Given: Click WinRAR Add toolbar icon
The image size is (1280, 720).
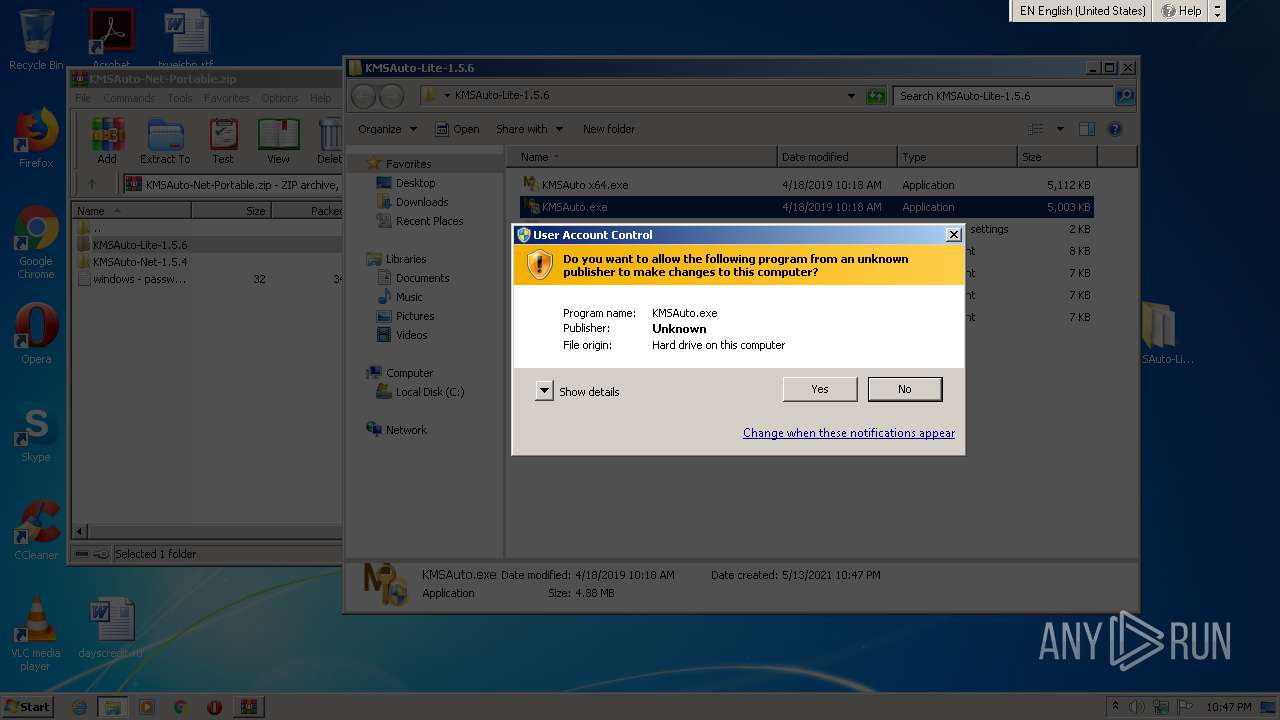Looking at the screenshot, I should pos(107,141).
